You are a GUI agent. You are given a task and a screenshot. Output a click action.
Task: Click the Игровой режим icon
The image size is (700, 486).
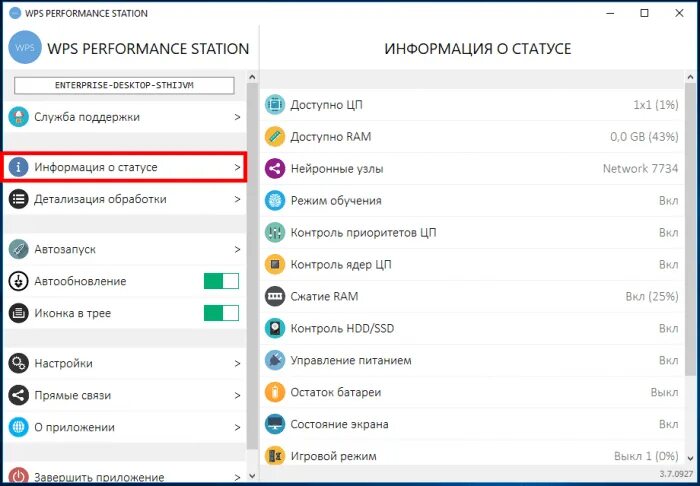coord(275,456)
